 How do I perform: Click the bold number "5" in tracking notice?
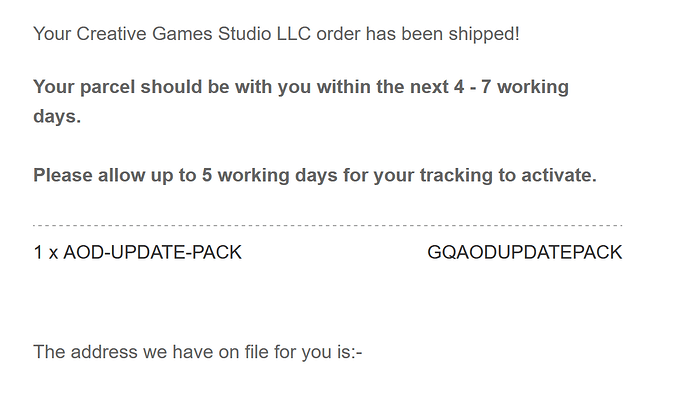207,175
